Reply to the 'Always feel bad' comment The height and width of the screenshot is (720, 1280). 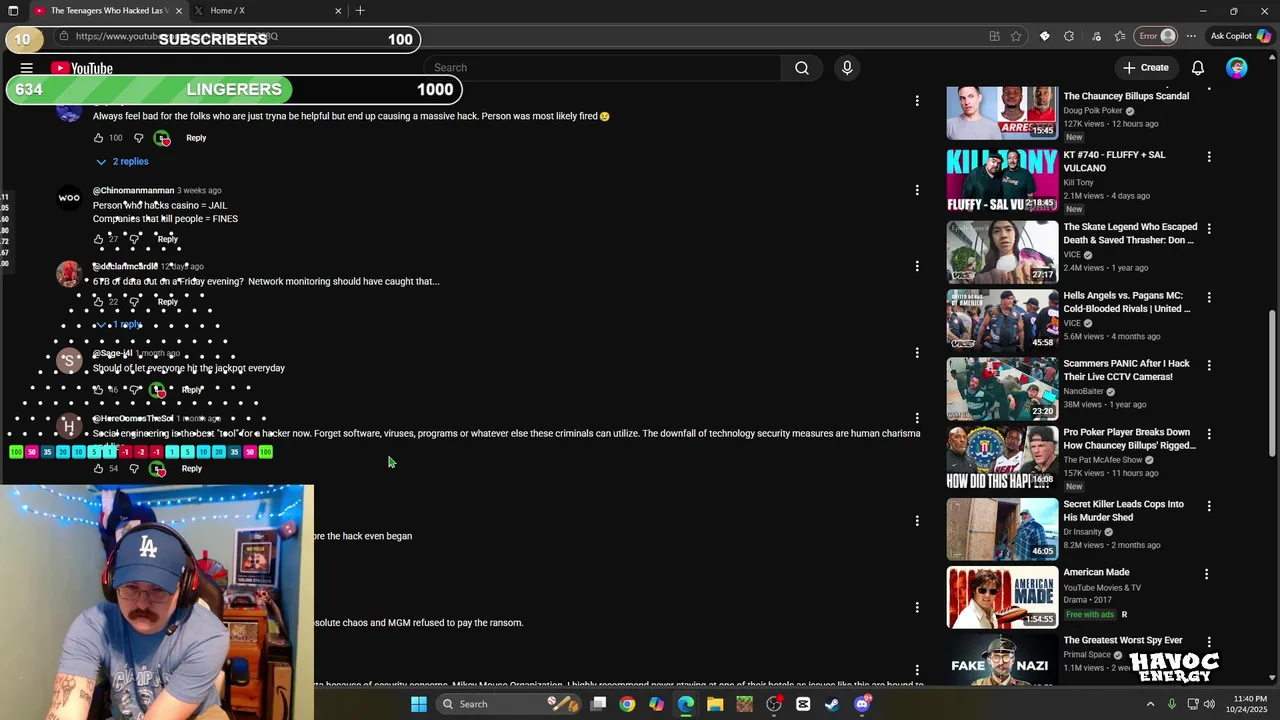pos(196,138)
